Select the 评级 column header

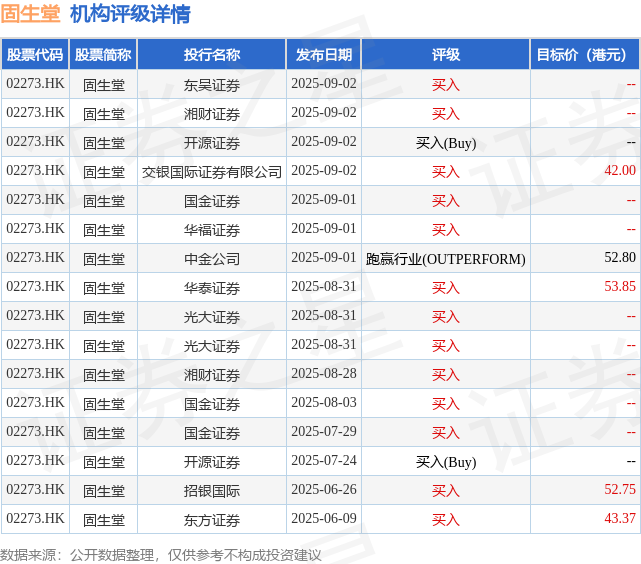tap(446, 54)
